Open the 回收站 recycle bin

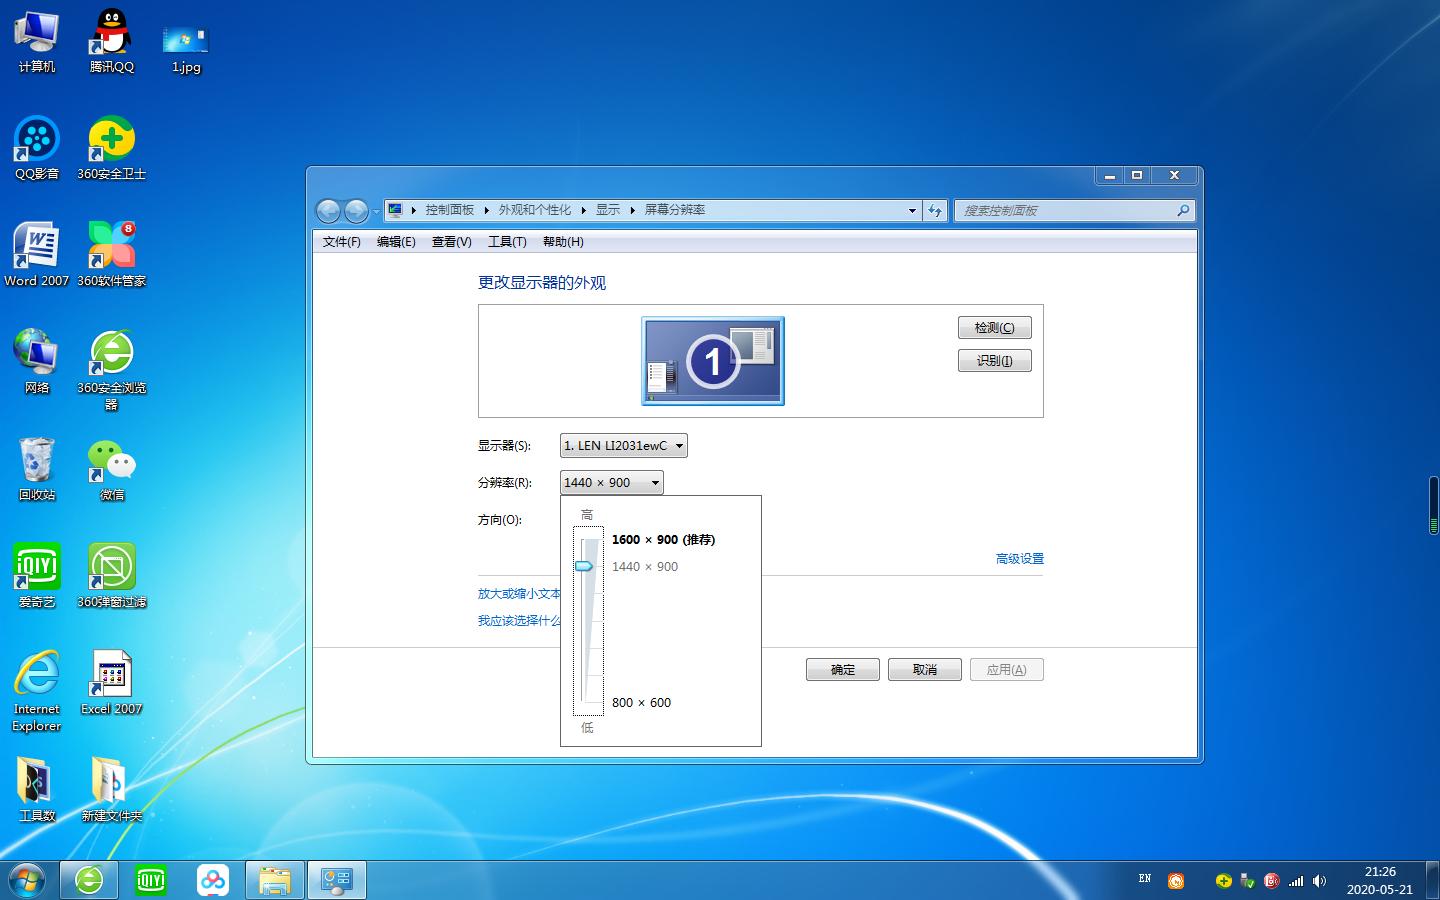point(36,460)
